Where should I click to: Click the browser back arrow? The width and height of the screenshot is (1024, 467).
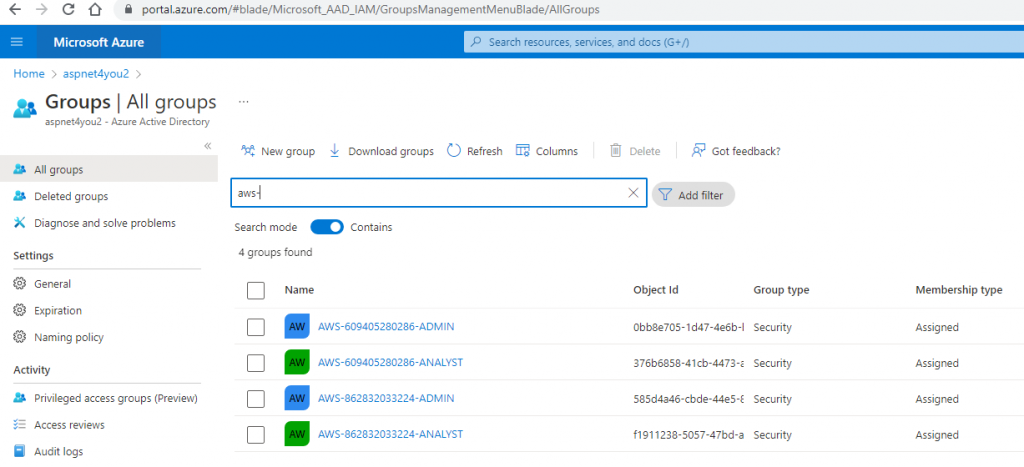(x=15, y=10)
